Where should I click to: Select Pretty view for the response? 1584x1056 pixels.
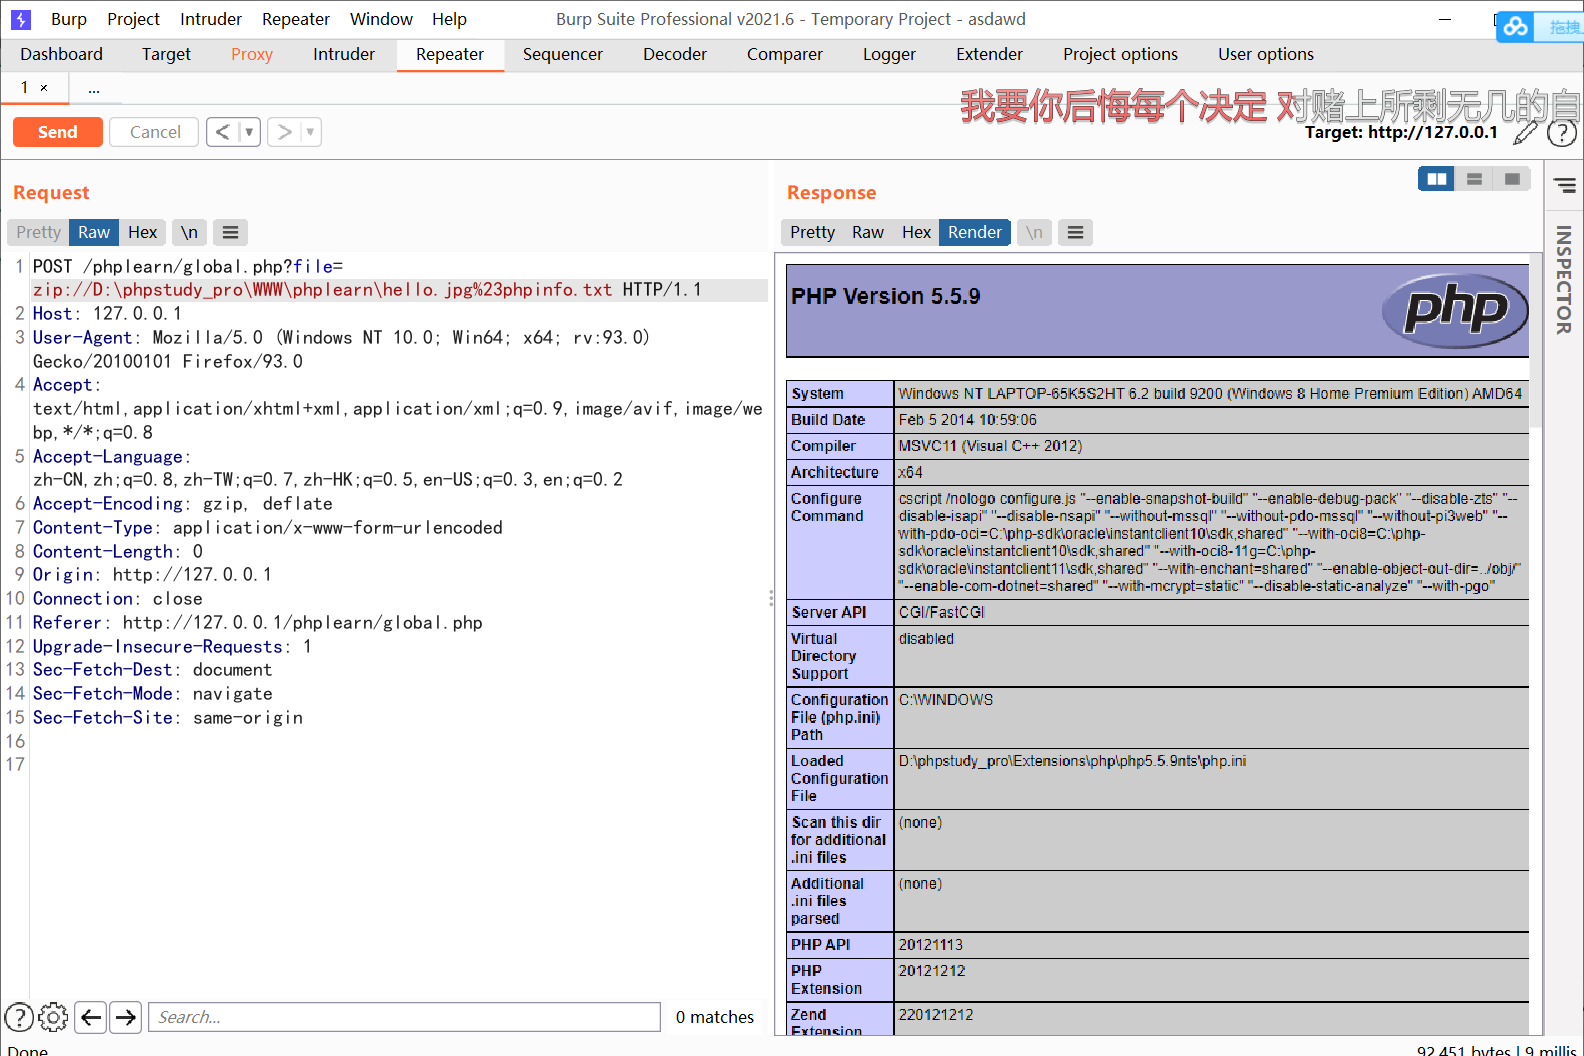point(812,232)
